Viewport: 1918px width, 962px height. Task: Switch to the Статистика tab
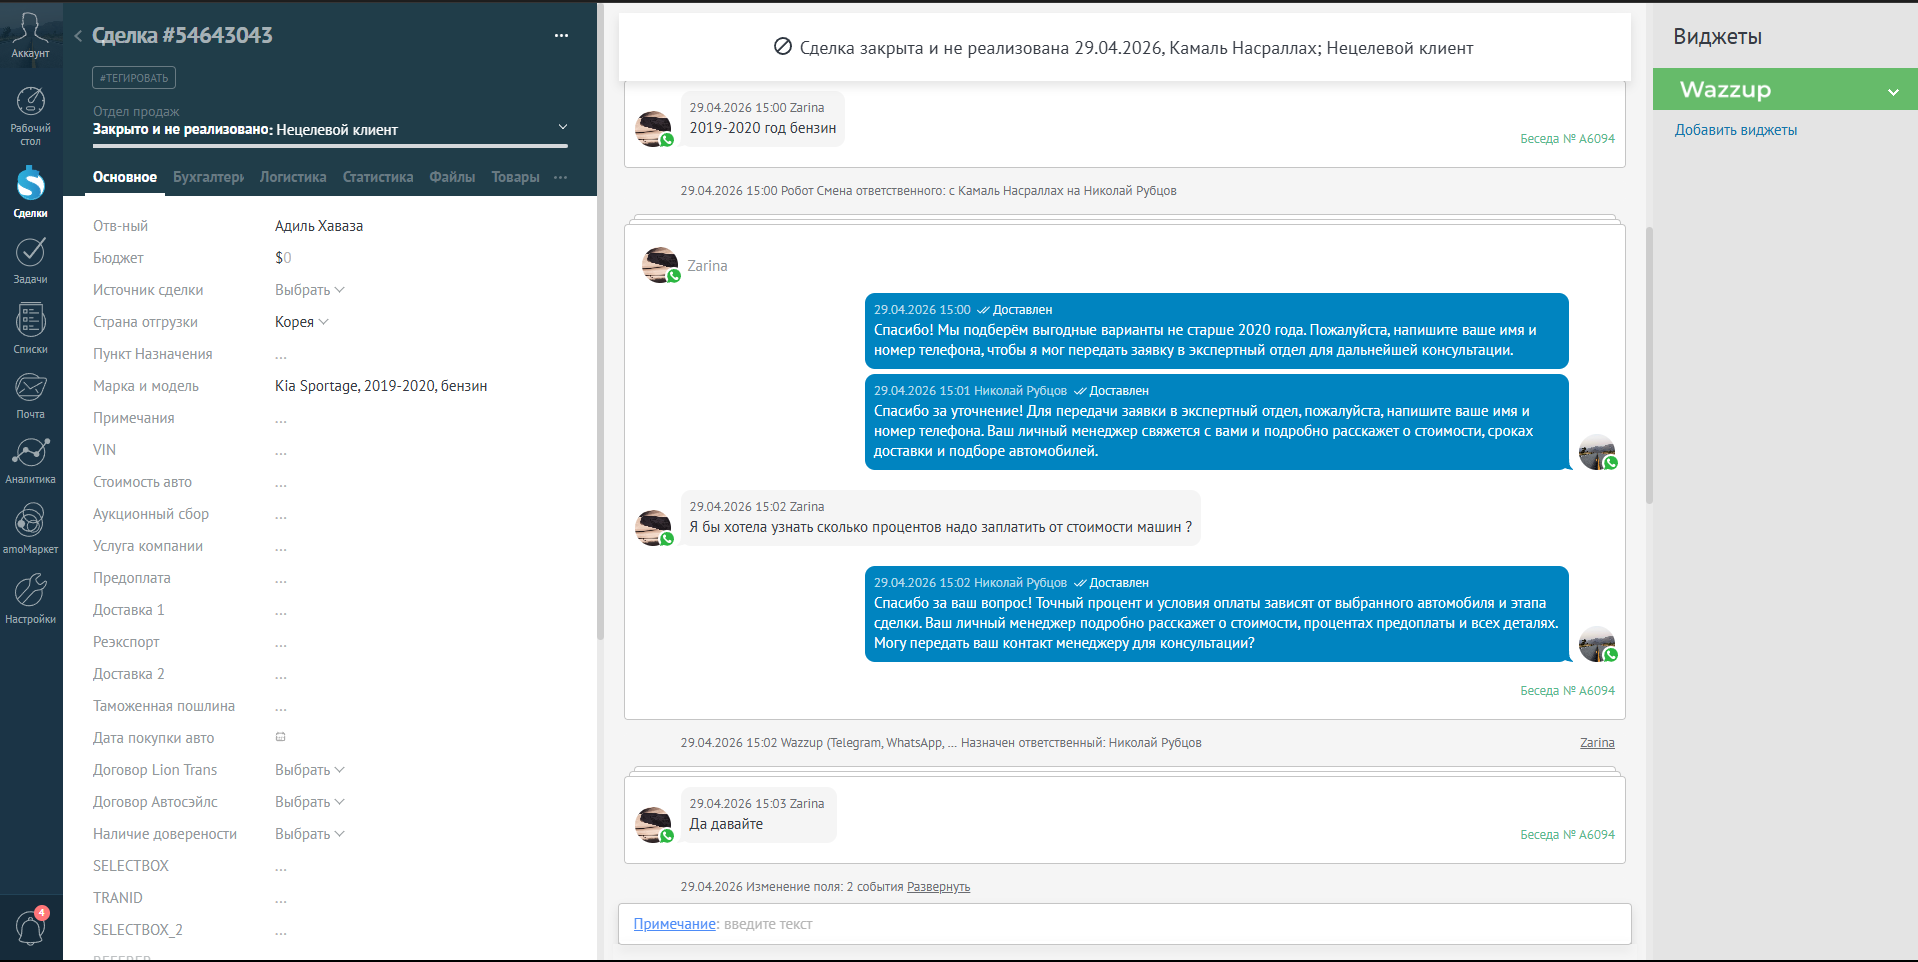pos(378,177)
